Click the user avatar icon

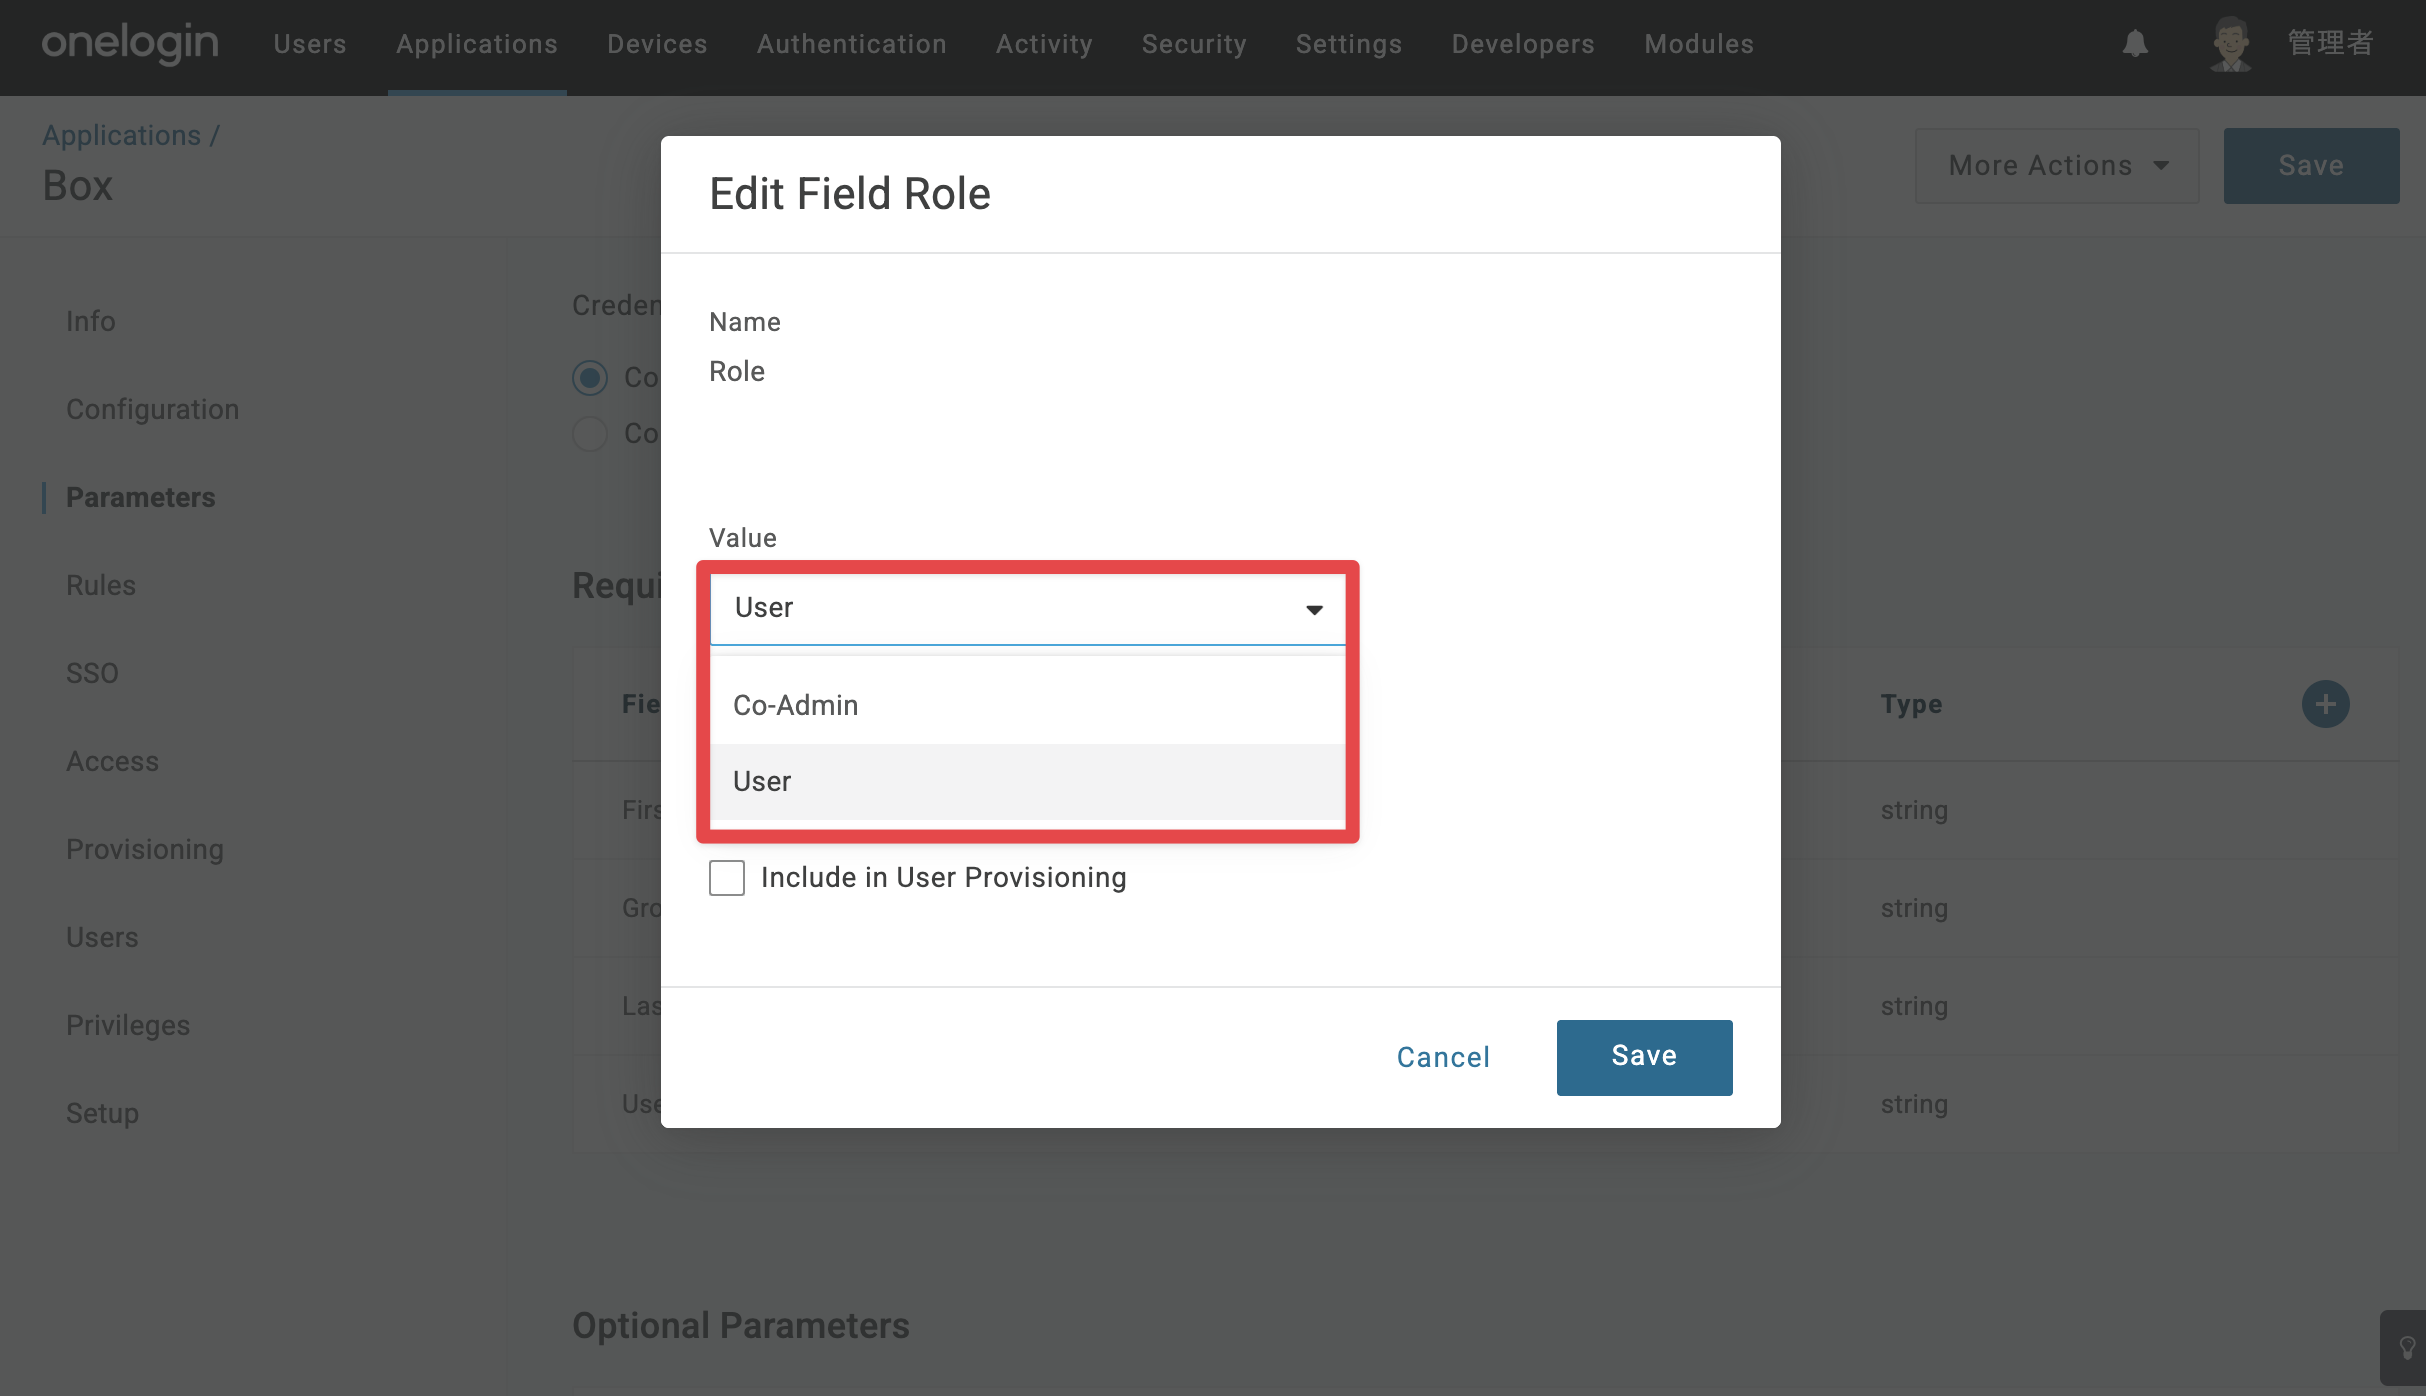click(2231, 44)
